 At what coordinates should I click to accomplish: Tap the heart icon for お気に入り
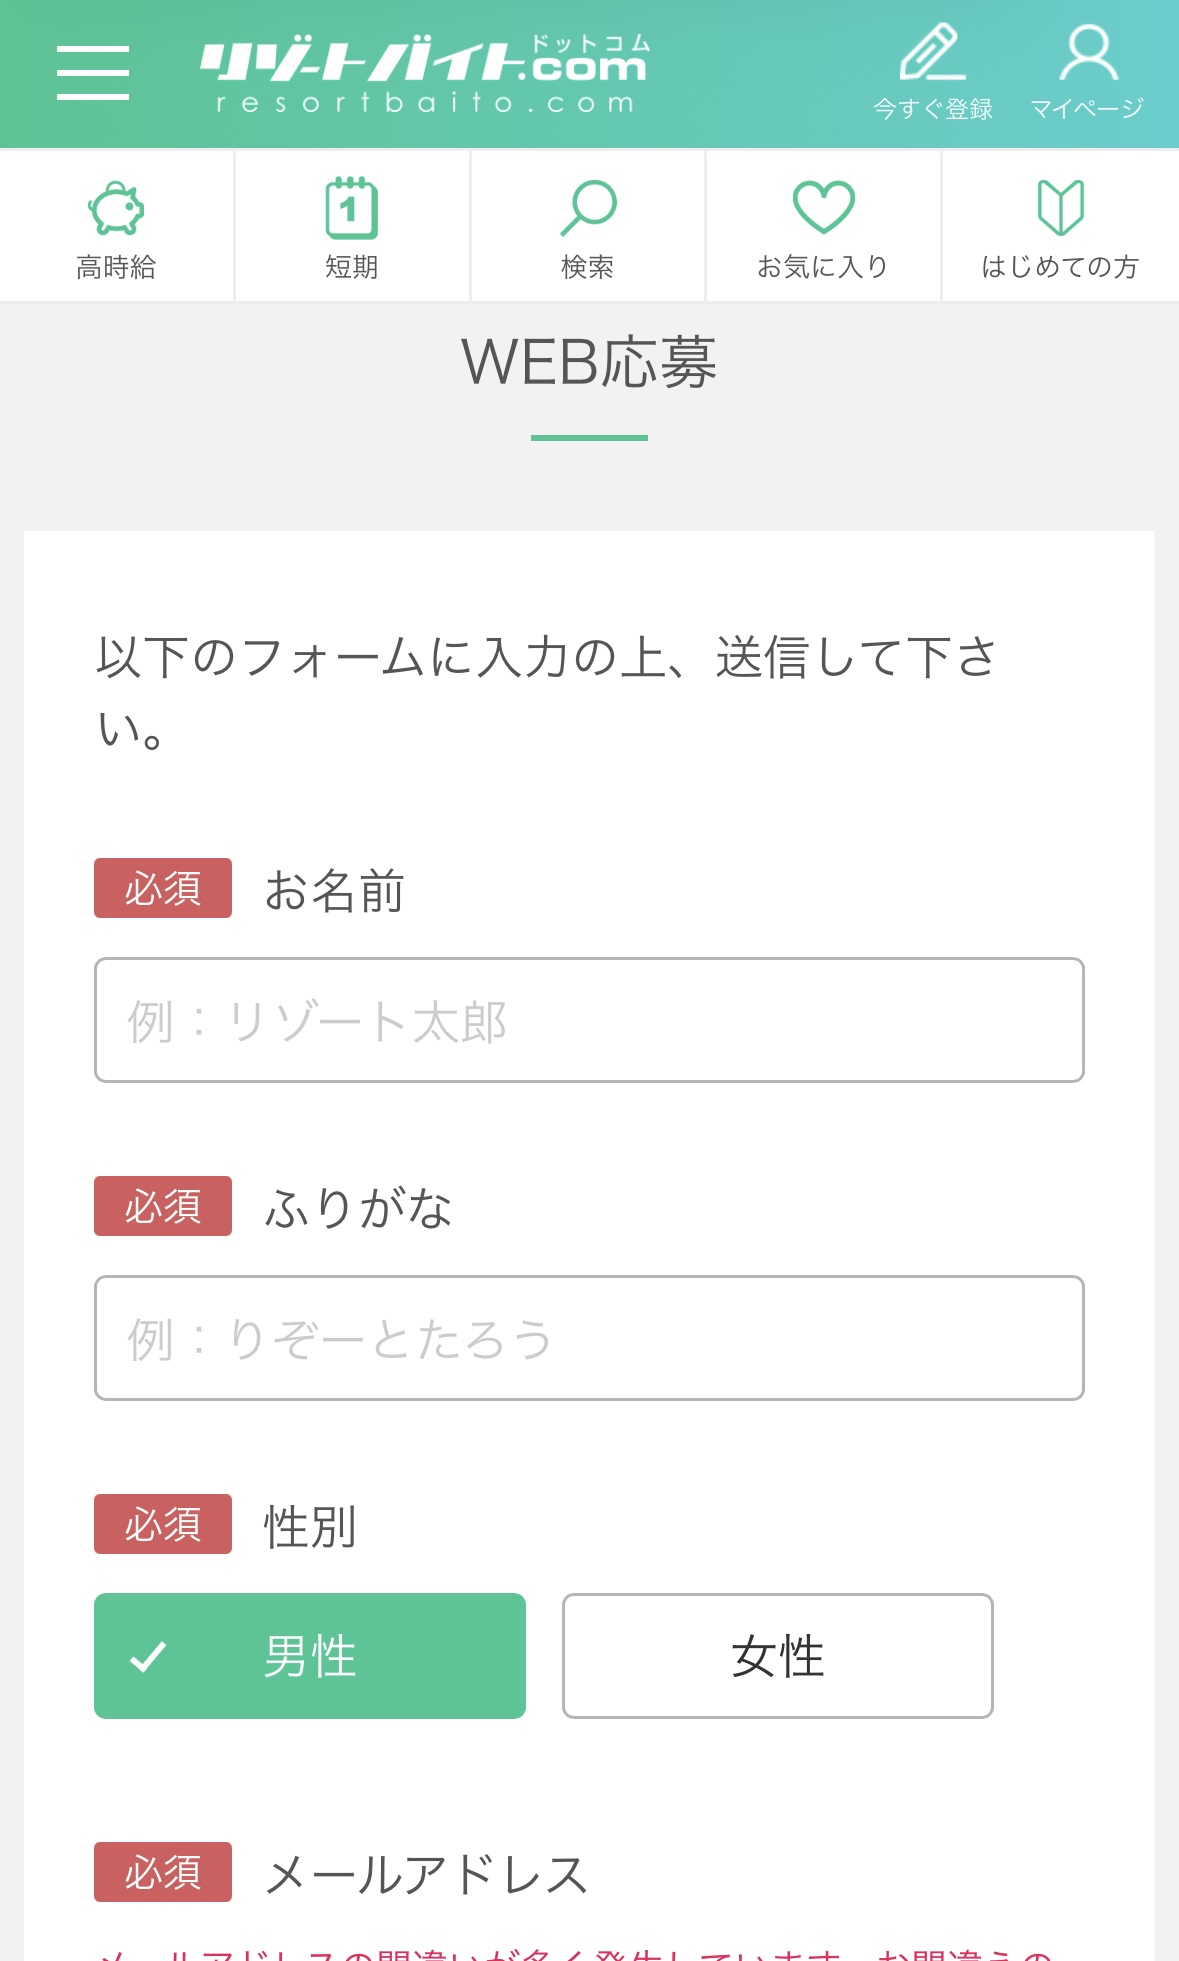823,206
